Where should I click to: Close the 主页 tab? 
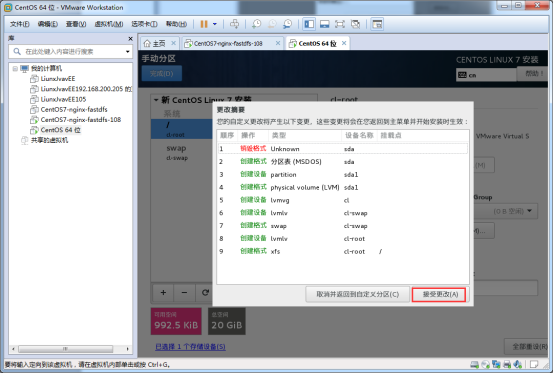point(174,43)
